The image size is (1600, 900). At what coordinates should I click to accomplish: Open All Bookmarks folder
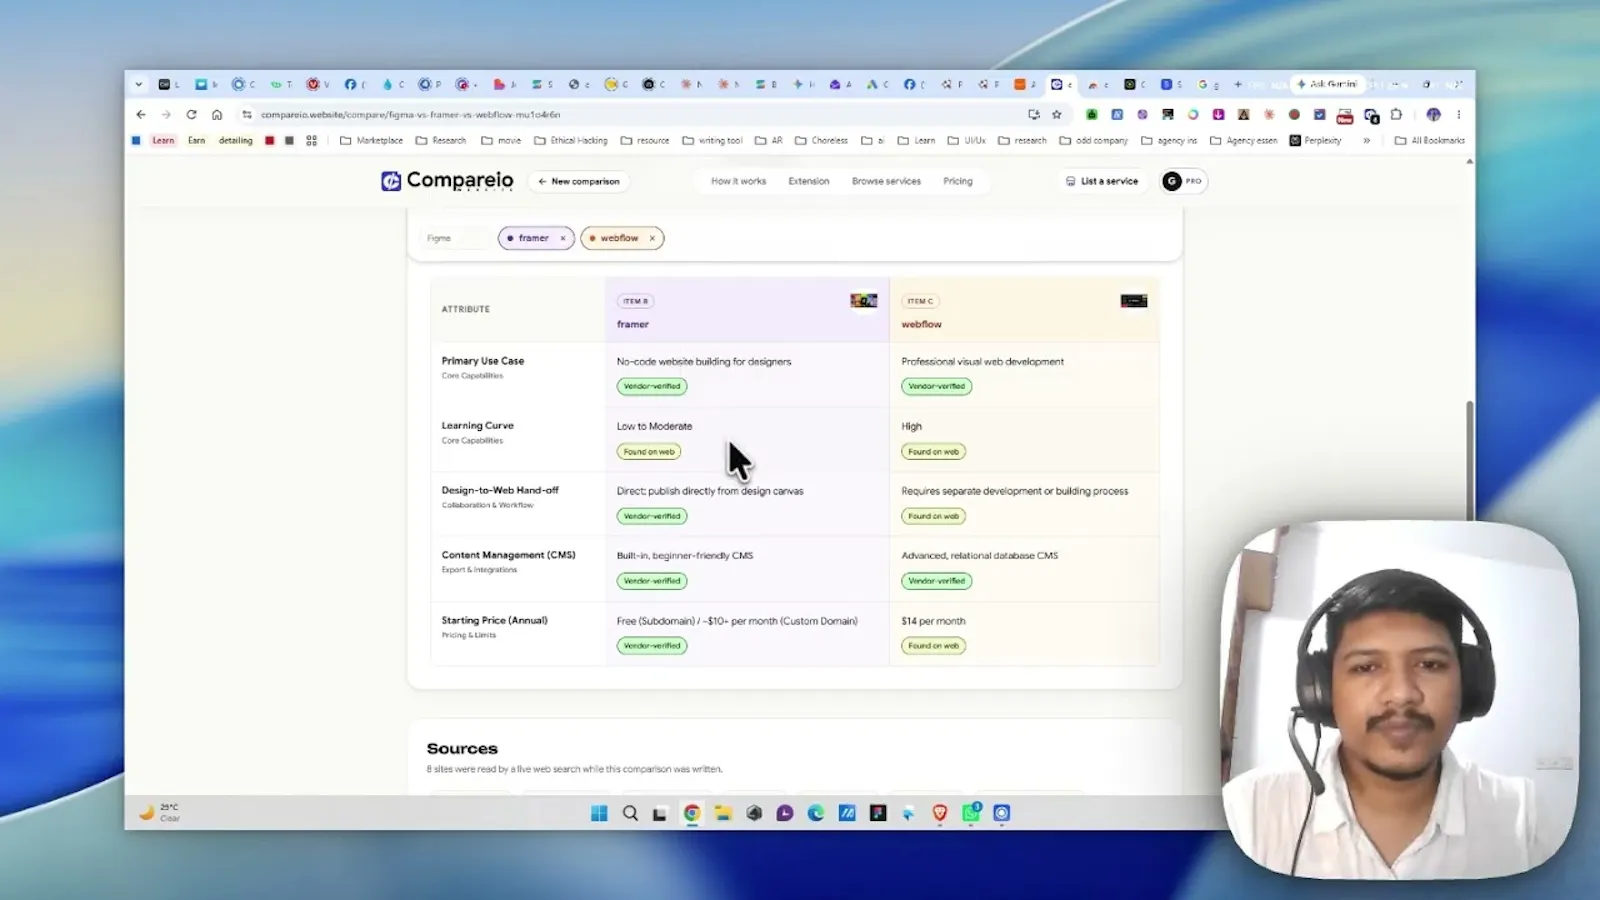(1430, 141)
